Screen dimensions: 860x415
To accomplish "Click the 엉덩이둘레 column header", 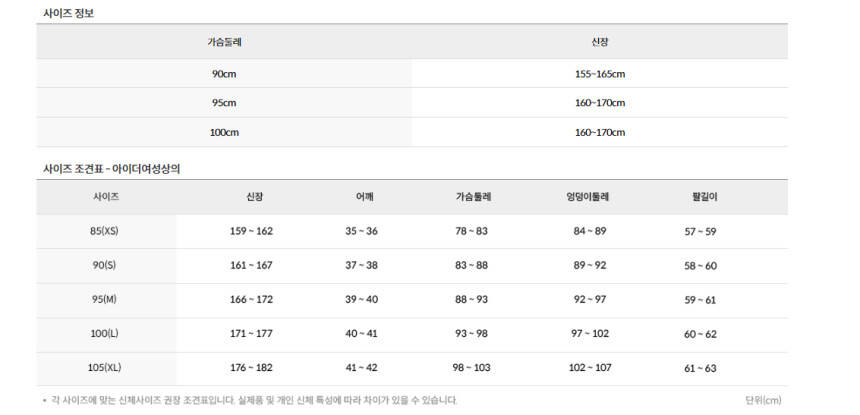I will click(588, 197).
